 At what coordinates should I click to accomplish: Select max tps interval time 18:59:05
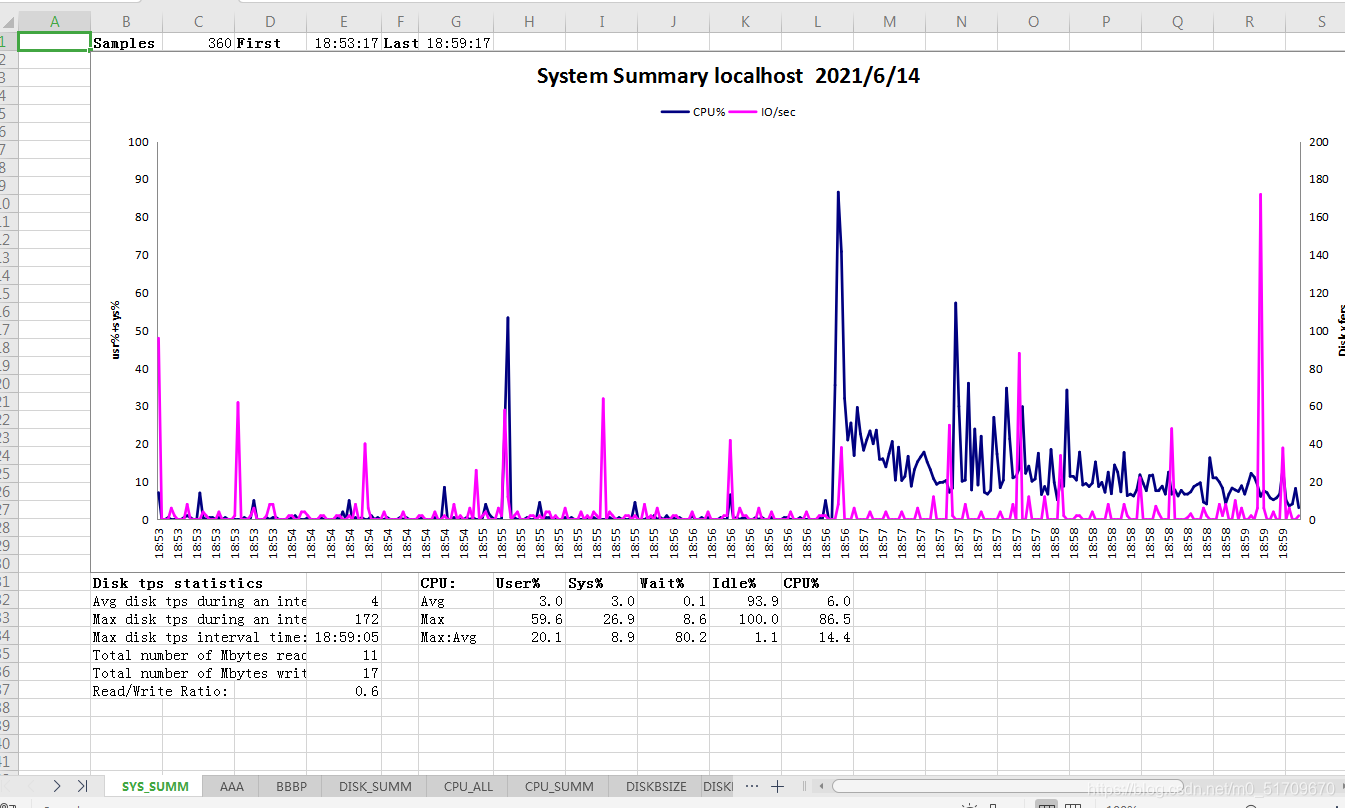pos(344,637)
